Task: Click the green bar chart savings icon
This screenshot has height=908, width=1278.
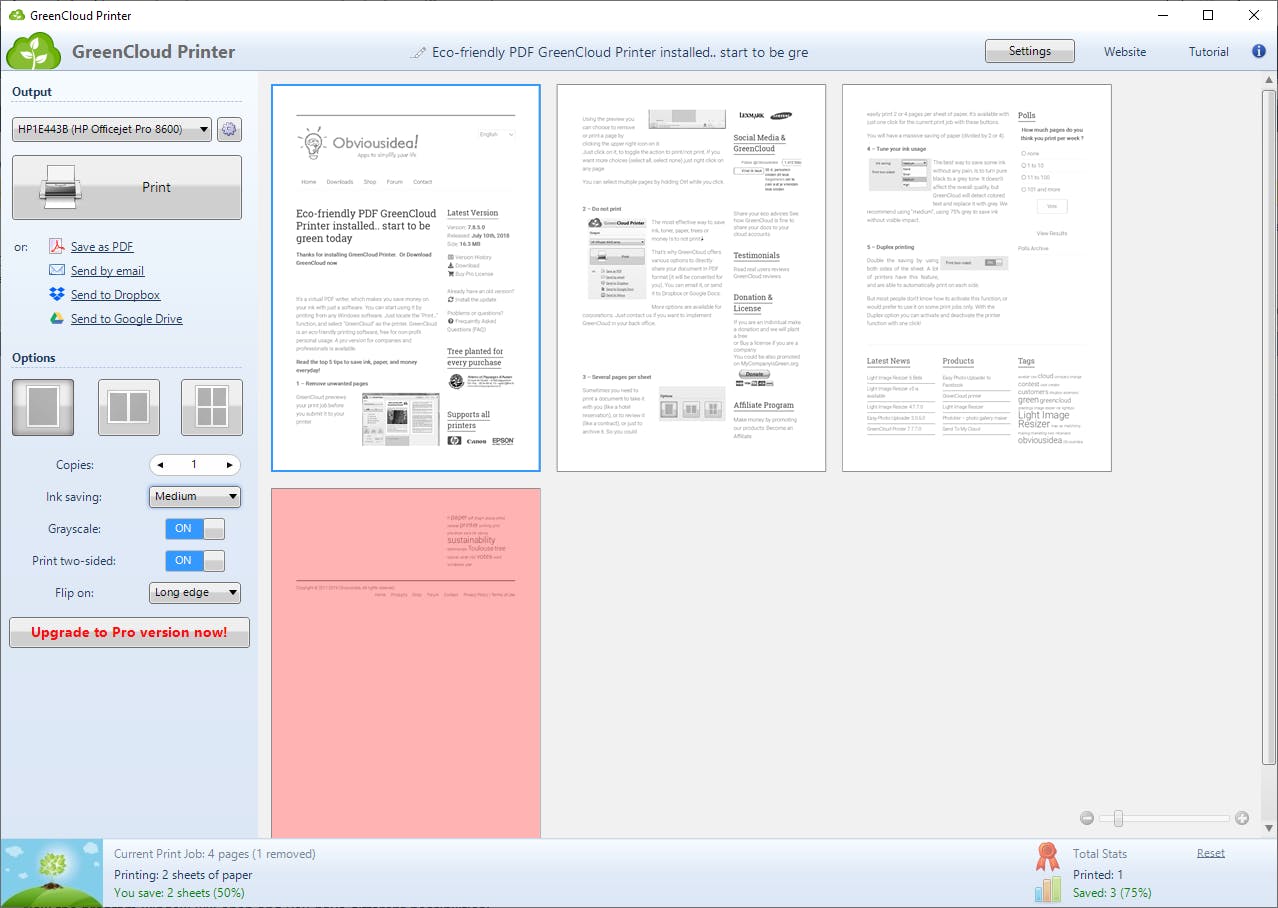Action: pyautogui.click(x=1047, y=890)
